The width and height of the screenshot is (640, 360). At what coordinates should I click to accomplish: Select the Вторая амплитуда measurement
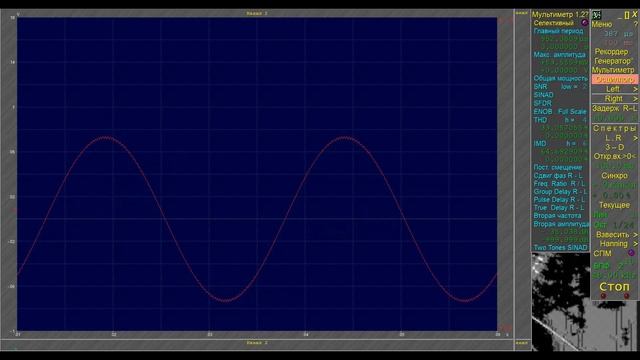[x=561, y=224]
